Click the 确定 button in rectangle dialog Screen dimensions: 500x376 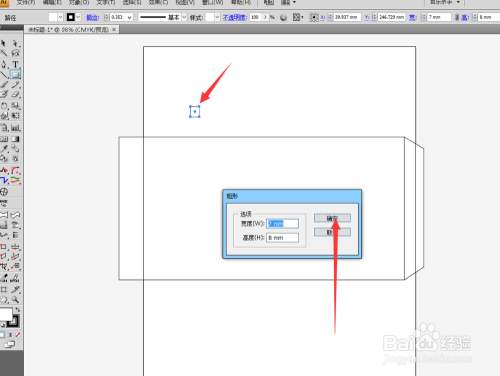click(332, 218)
